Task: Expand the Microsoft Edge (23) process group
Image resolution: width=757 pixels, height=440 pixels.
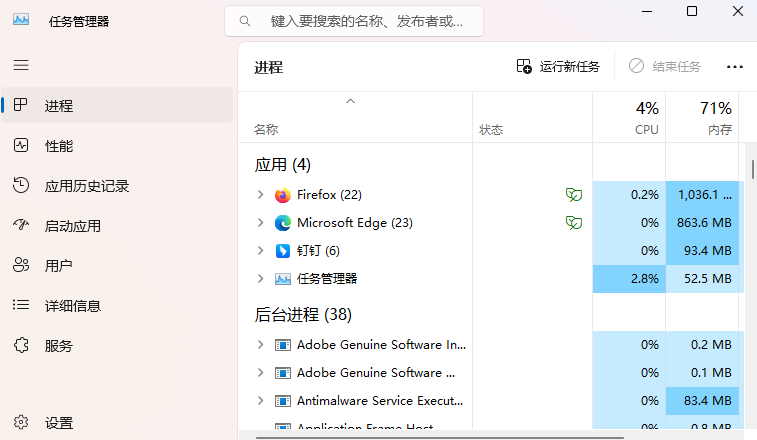Action: (260, 223)
